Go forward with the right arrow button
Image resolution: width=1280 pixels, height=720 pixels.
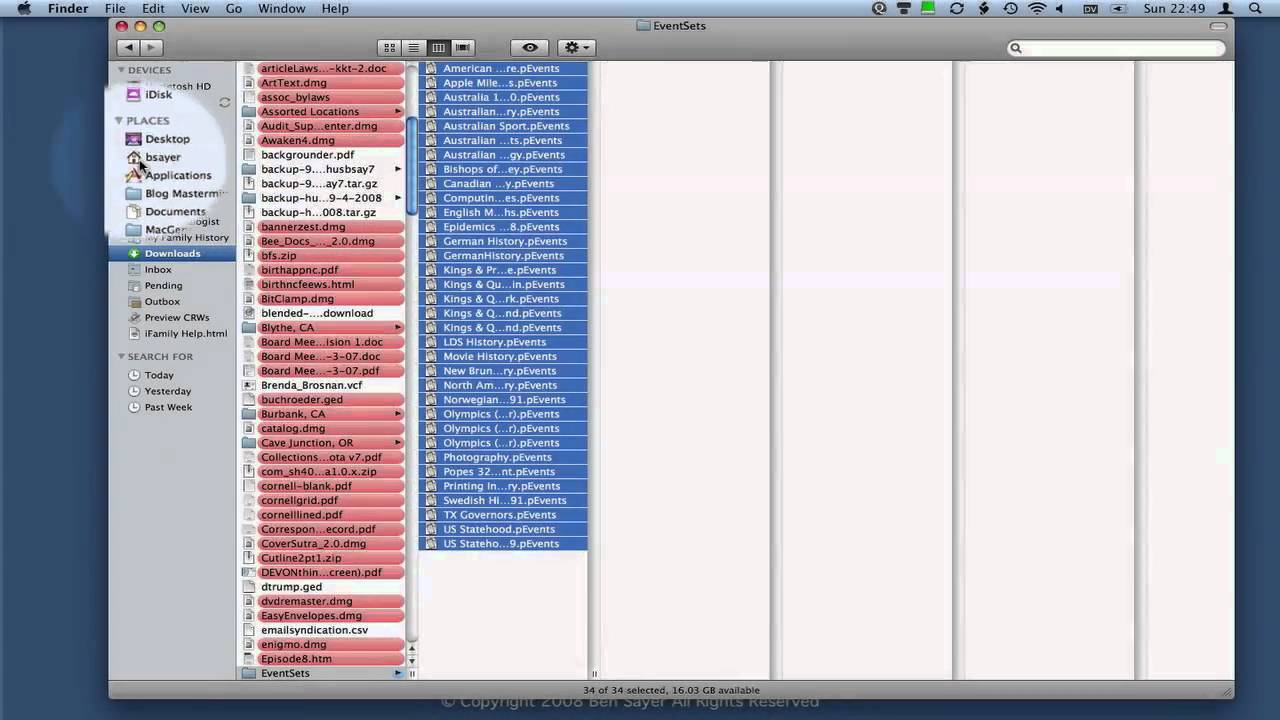click(x=152, y=47)
